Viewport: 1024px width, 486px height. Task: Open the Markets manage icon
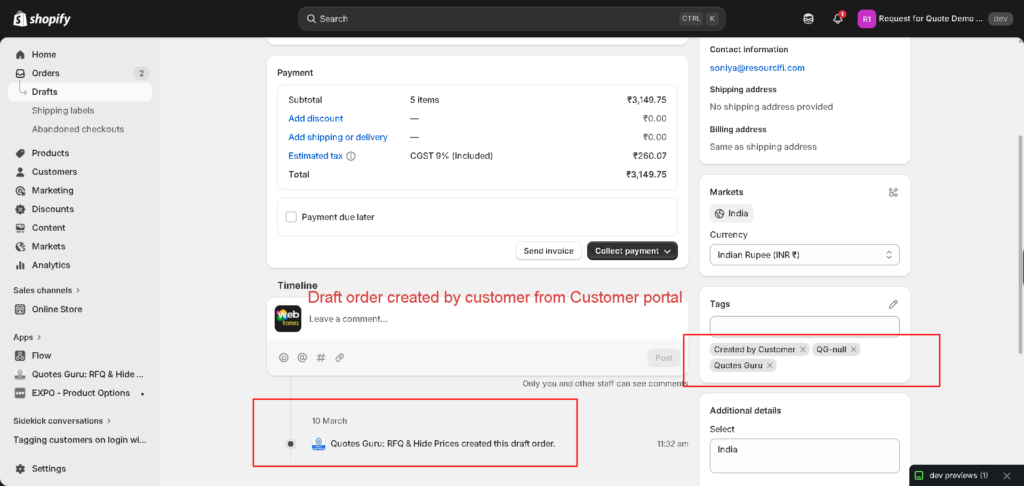point(893,192)
